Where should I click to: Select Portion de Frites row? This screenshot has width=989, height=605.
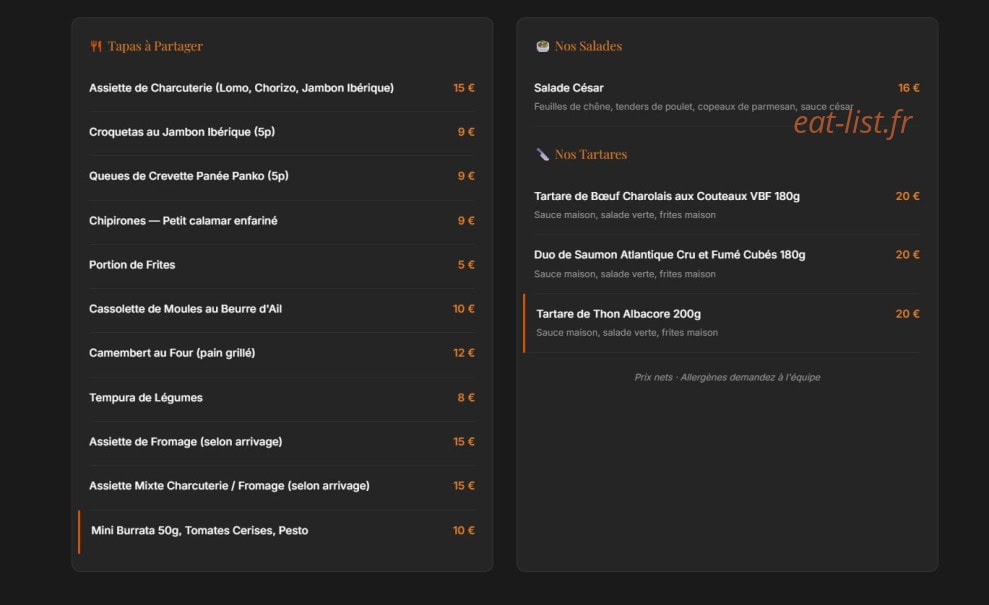[282, 265]
